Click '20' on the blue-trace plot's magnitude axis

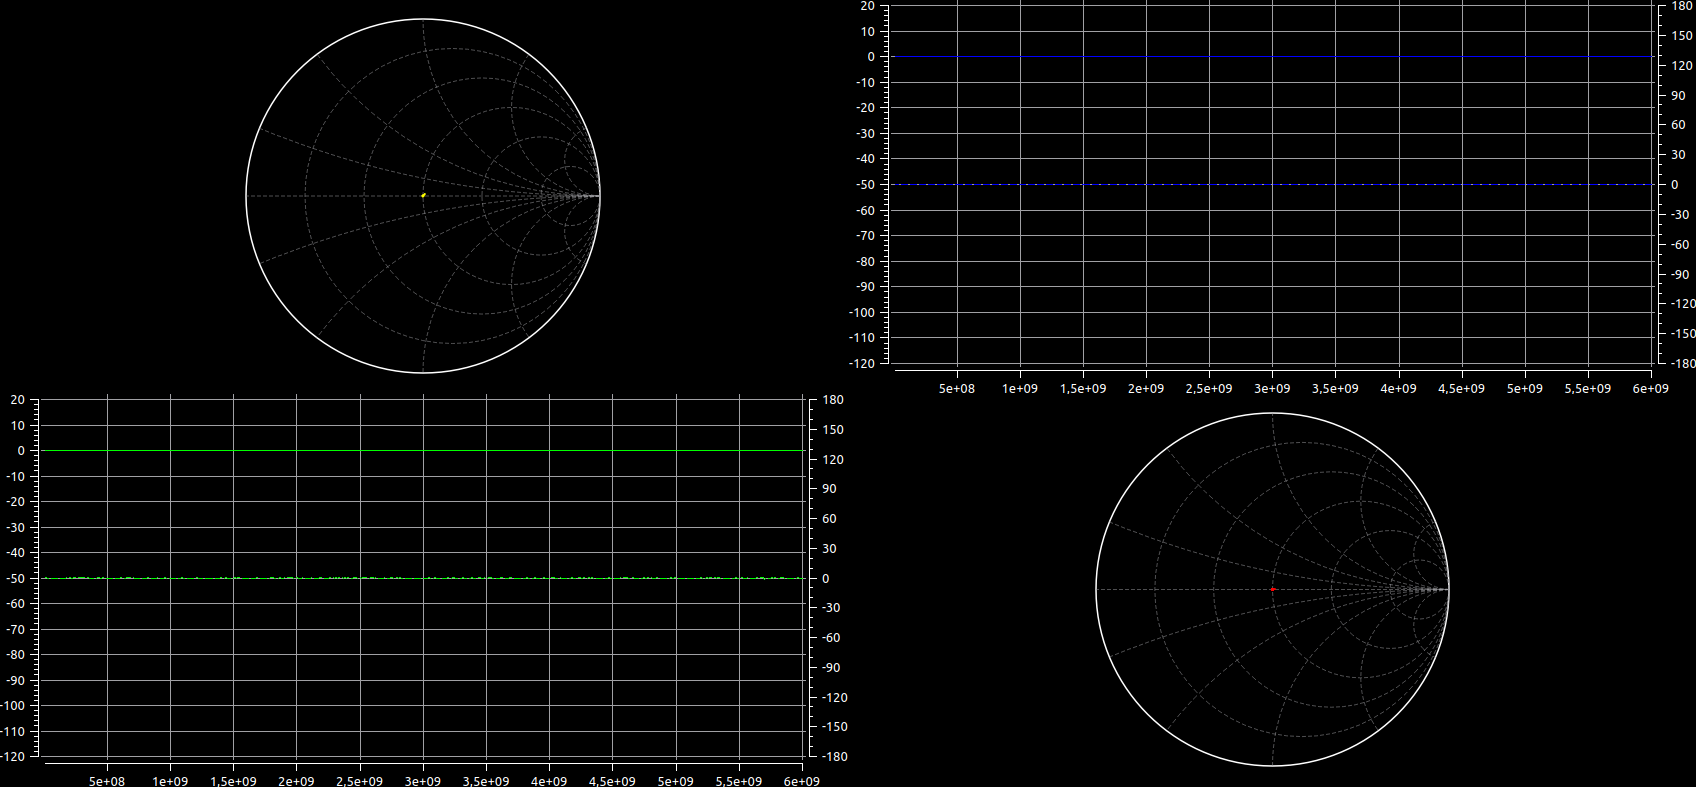868,6
